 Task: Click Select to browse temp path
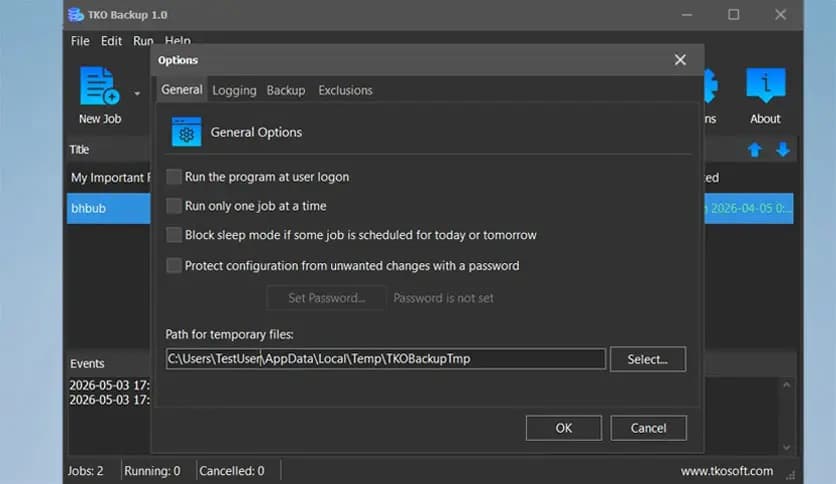point(647,359)
